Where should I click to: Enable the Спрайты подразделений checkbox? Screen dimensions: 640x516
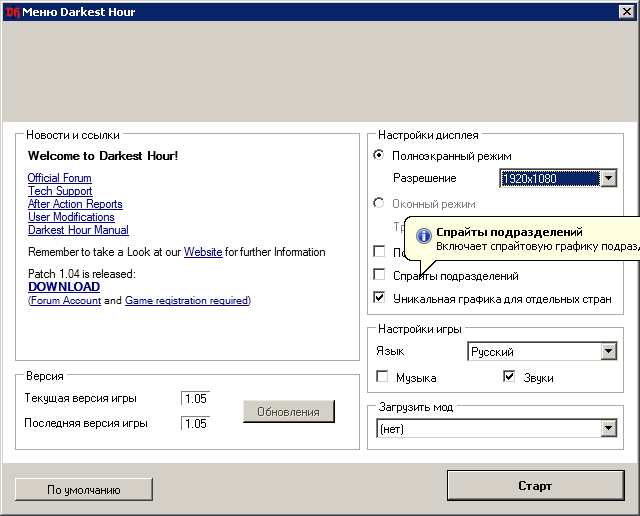380,274
